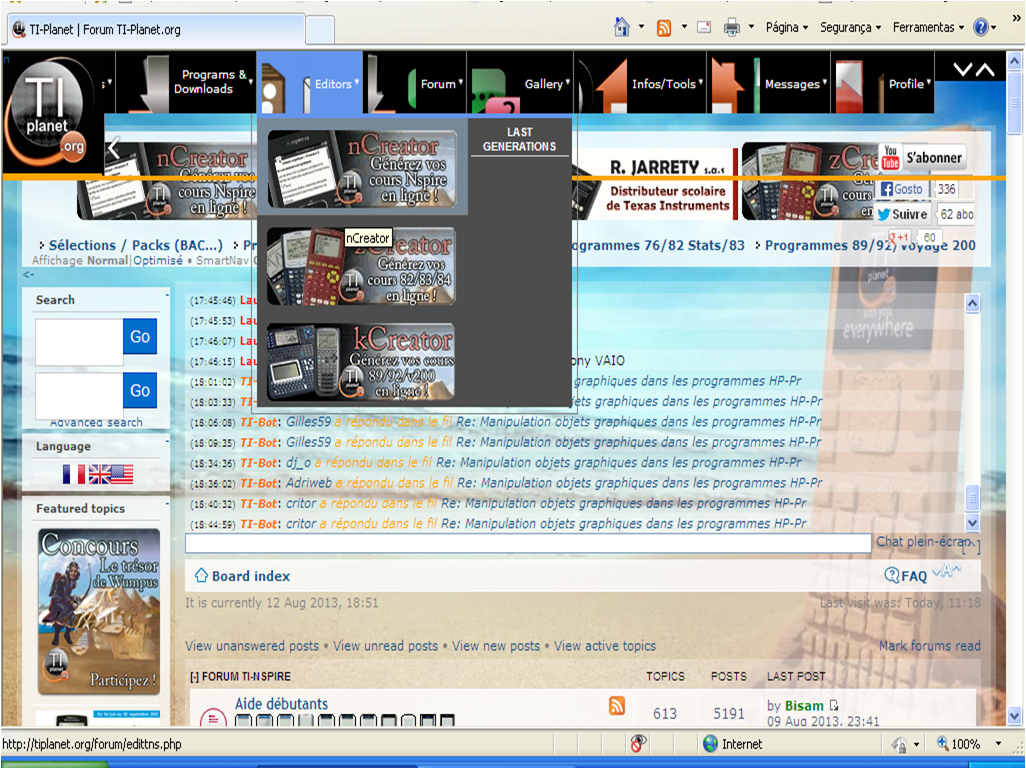Open the RSS feeds icon in browser toolbar

tap(664, 27)
